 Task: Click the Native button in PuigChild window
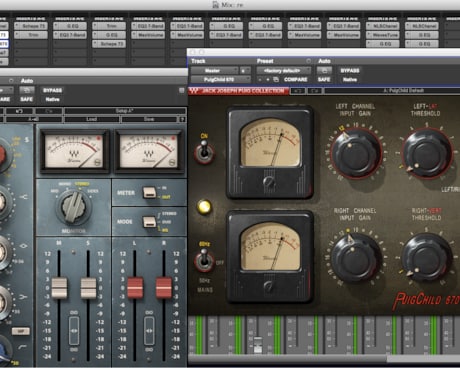pos(350,79)
